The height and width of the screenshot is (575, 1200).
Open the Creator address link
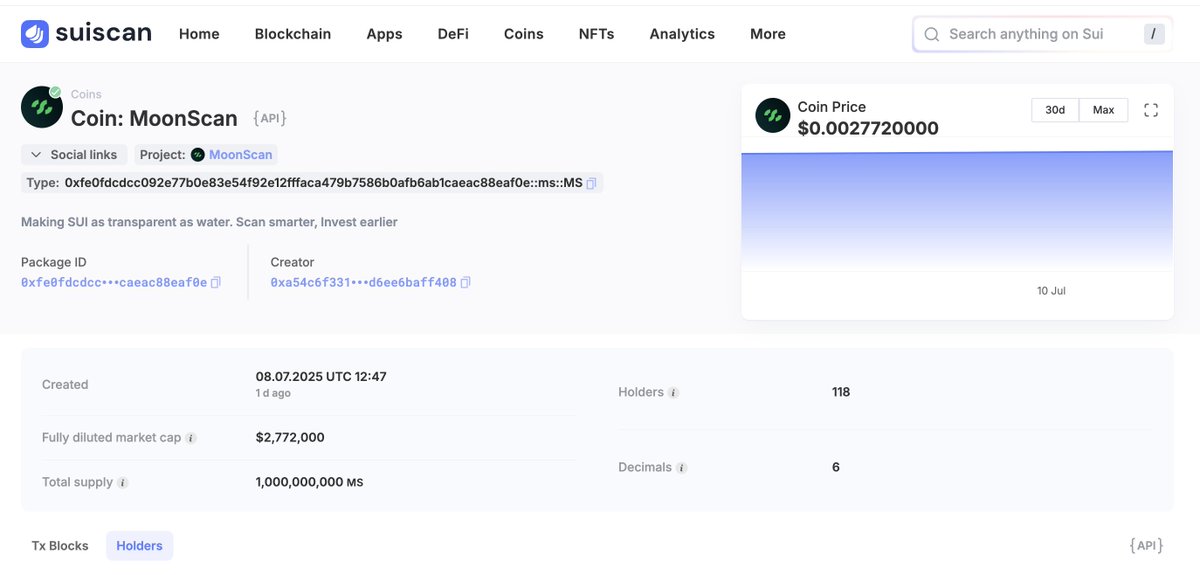point(363,283)
